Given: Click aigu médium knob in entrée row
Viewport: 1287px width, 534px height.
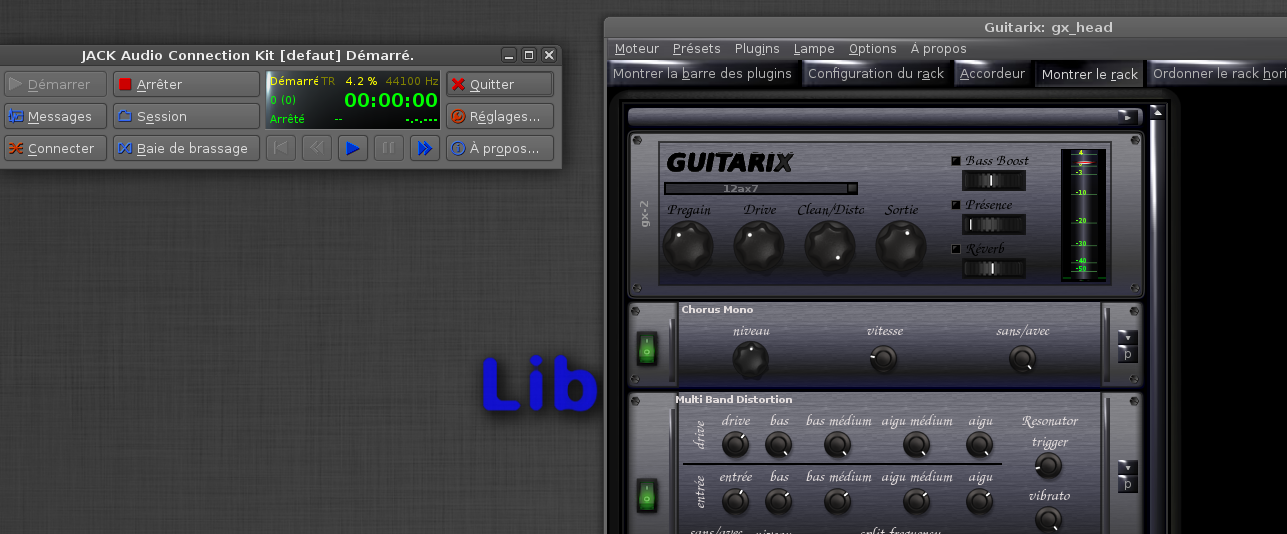Looking at the screenshot, I should [x=917, y=501].
